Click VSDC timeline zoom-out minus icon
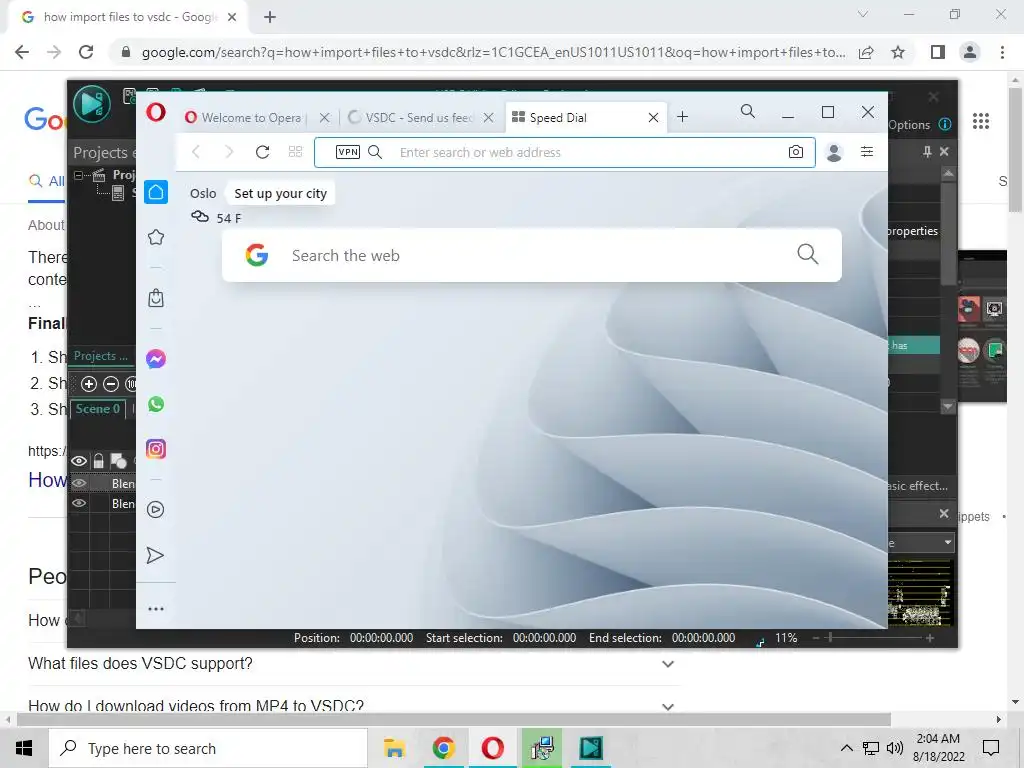 click(x=111, y=384)
